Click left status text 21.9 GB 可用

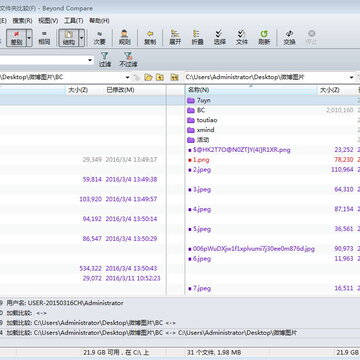tap(116, 352)
